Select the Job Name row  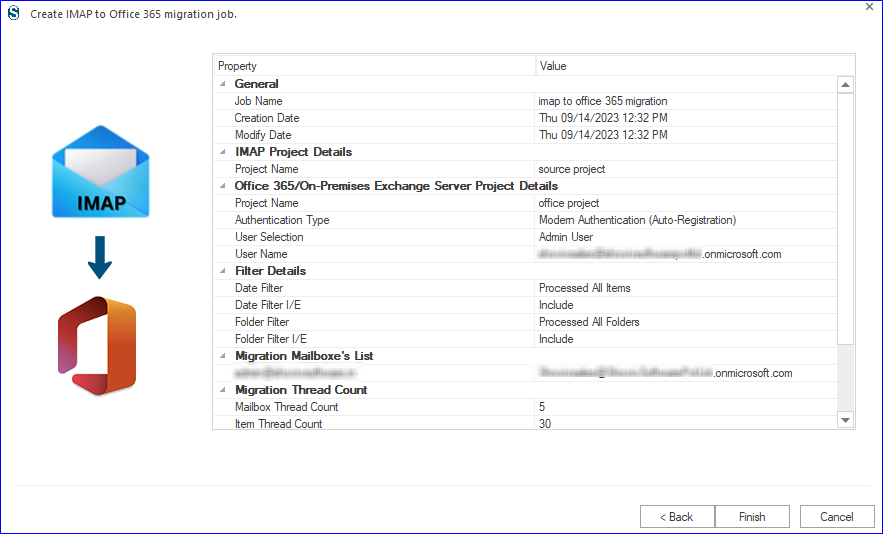pyautogui.click(x=526, y=101)
